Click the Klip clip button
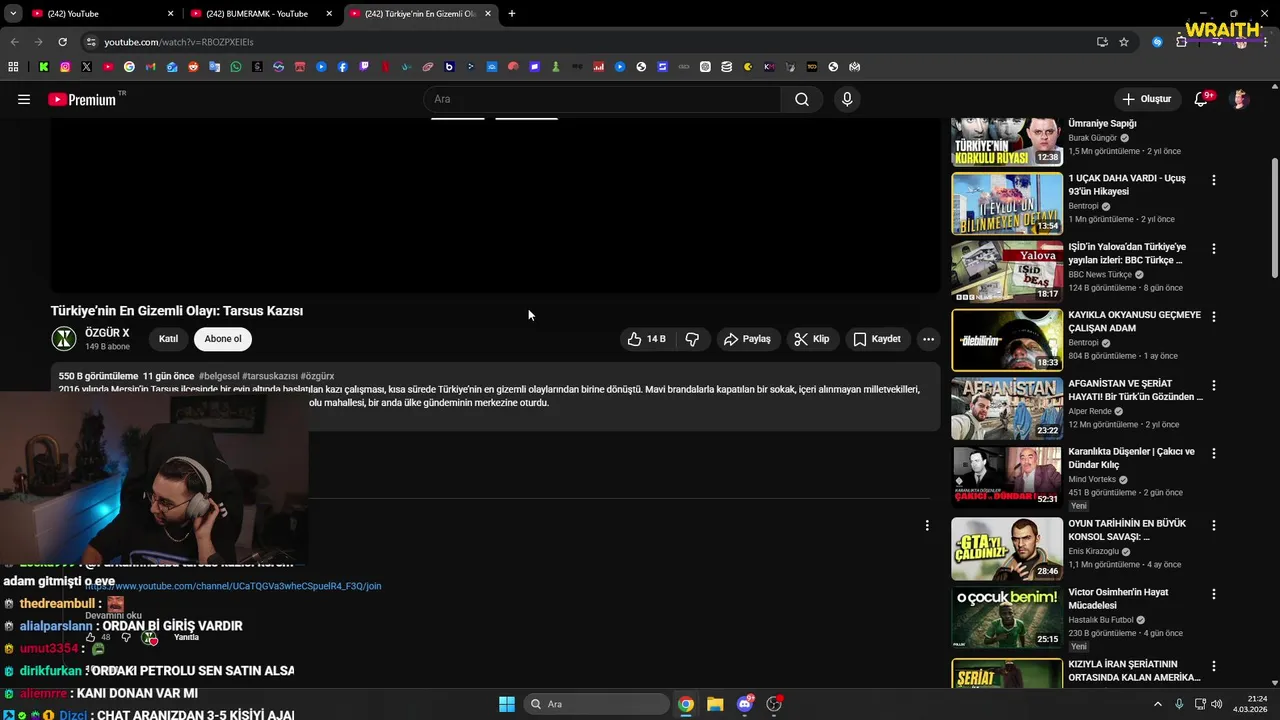Viewport: 1280px width, 720px height. coord(811,339)
